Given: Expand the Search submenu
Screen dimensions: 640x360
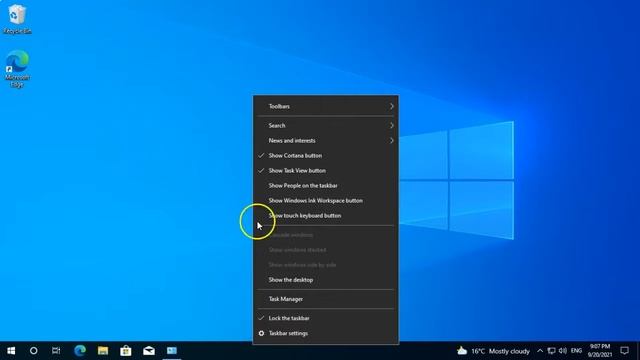Looking at the screenshot, I should pos(326,125).
